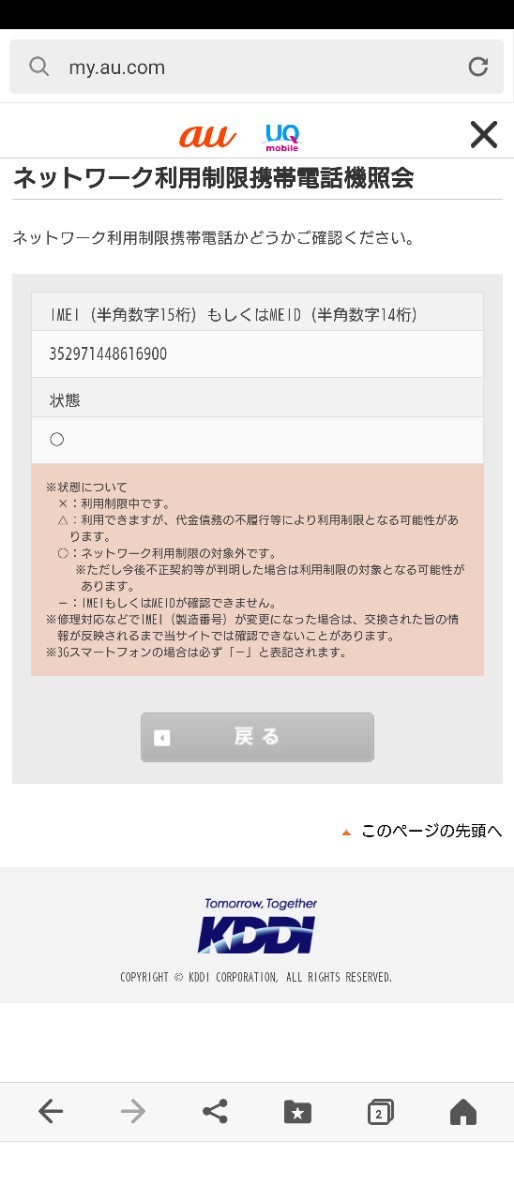Select the my.au.com address field

257,67
